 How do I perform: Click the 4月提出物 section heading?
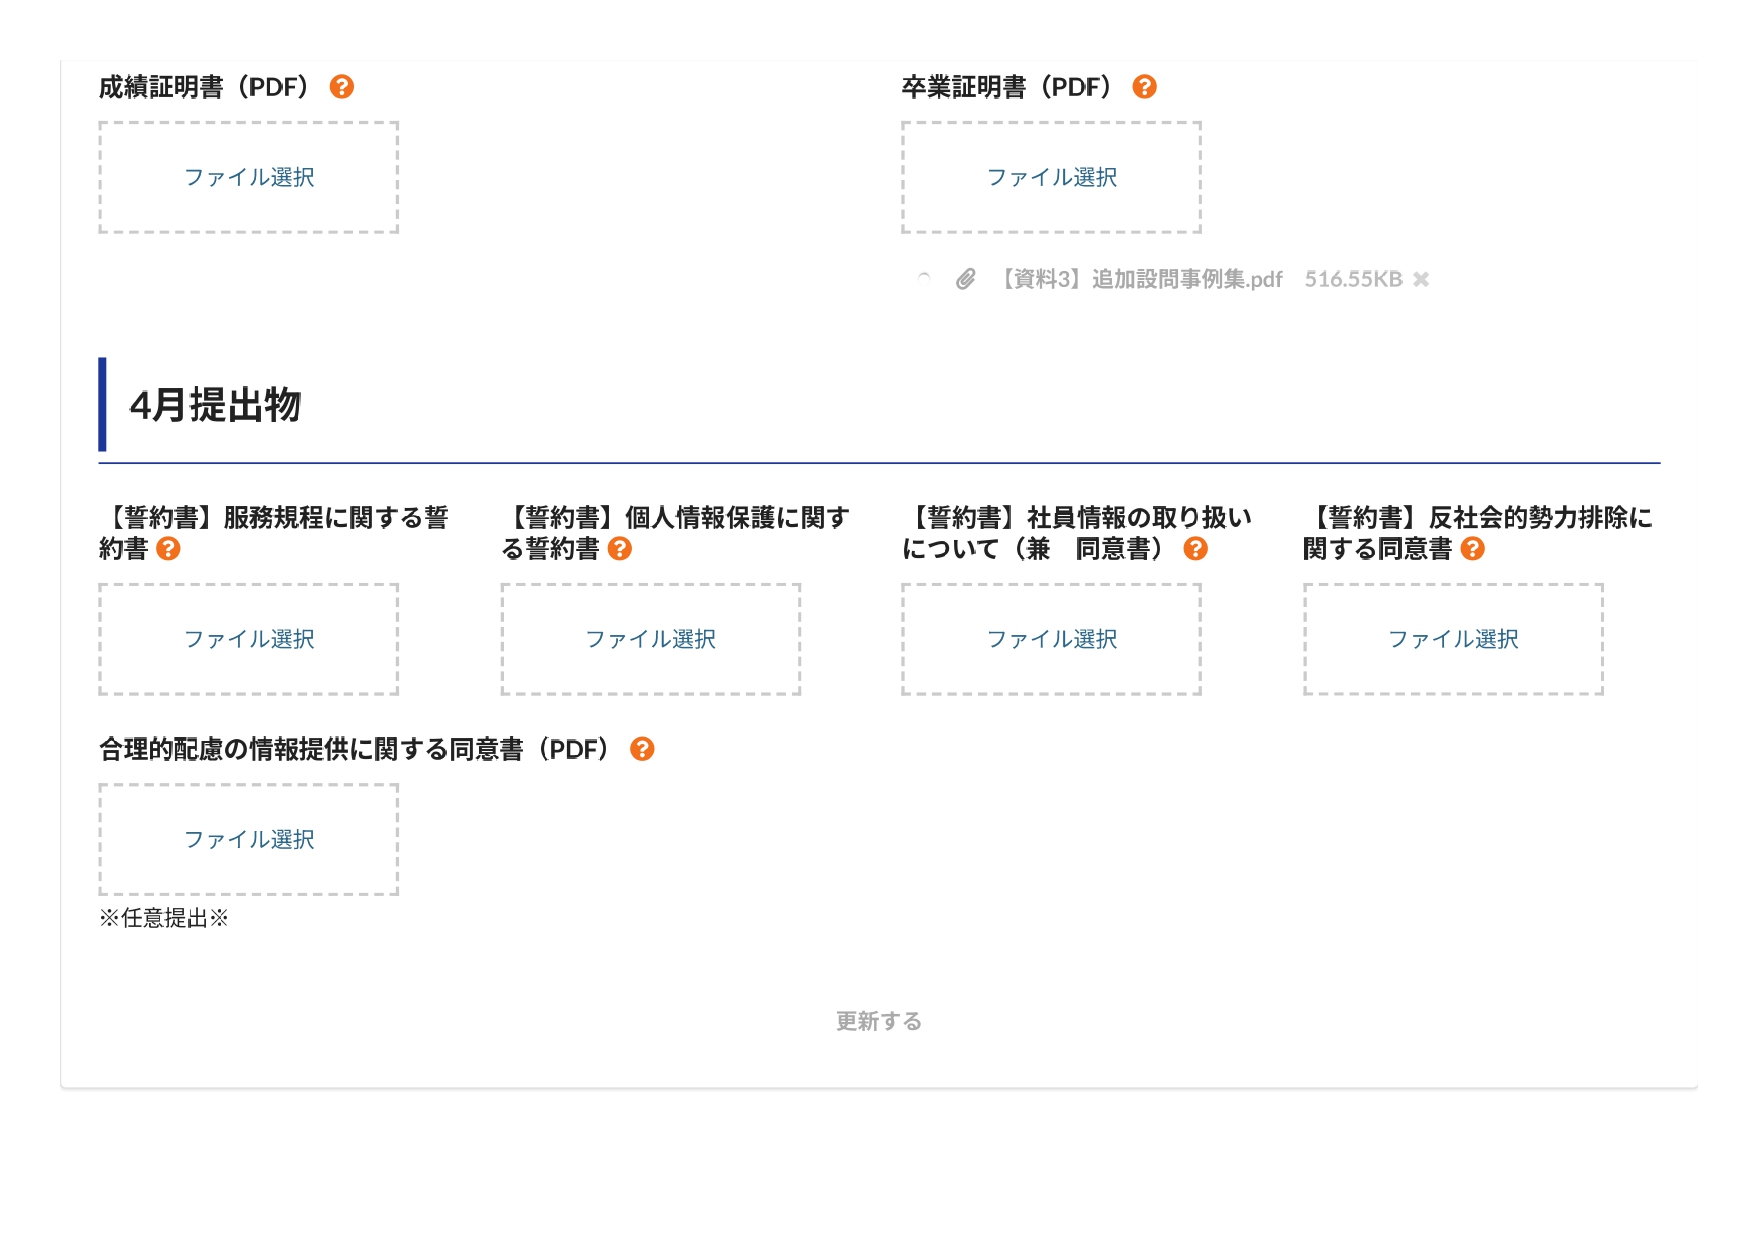(215, 405)
